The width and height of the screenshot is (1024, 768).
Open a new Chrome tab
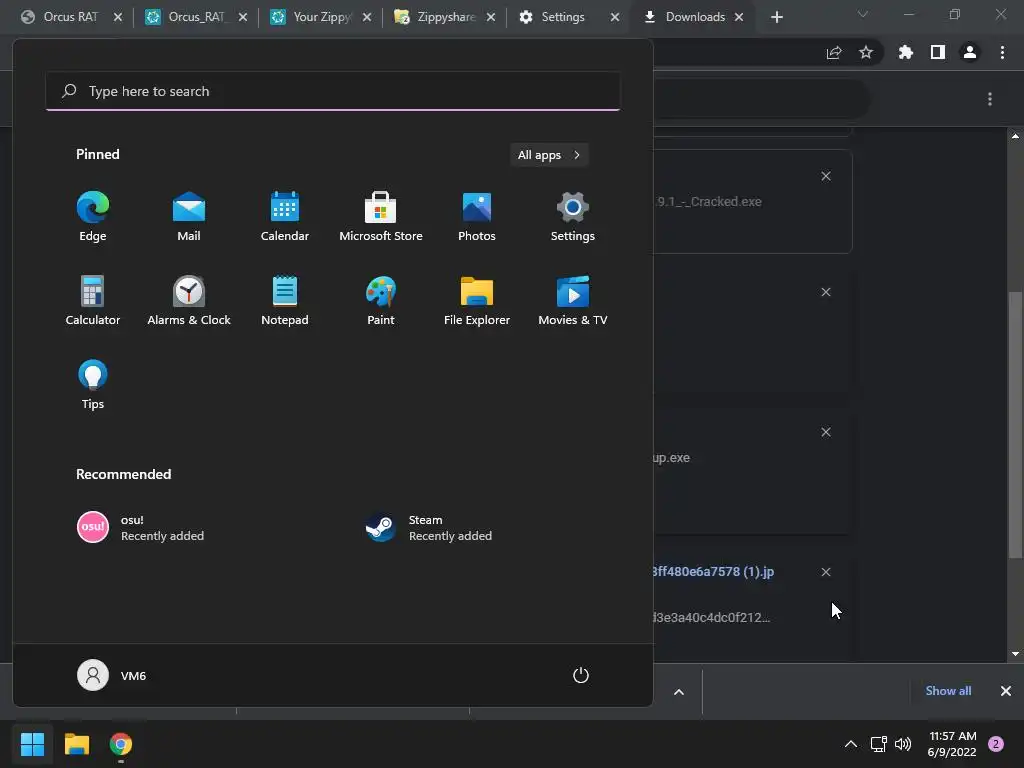776,18
